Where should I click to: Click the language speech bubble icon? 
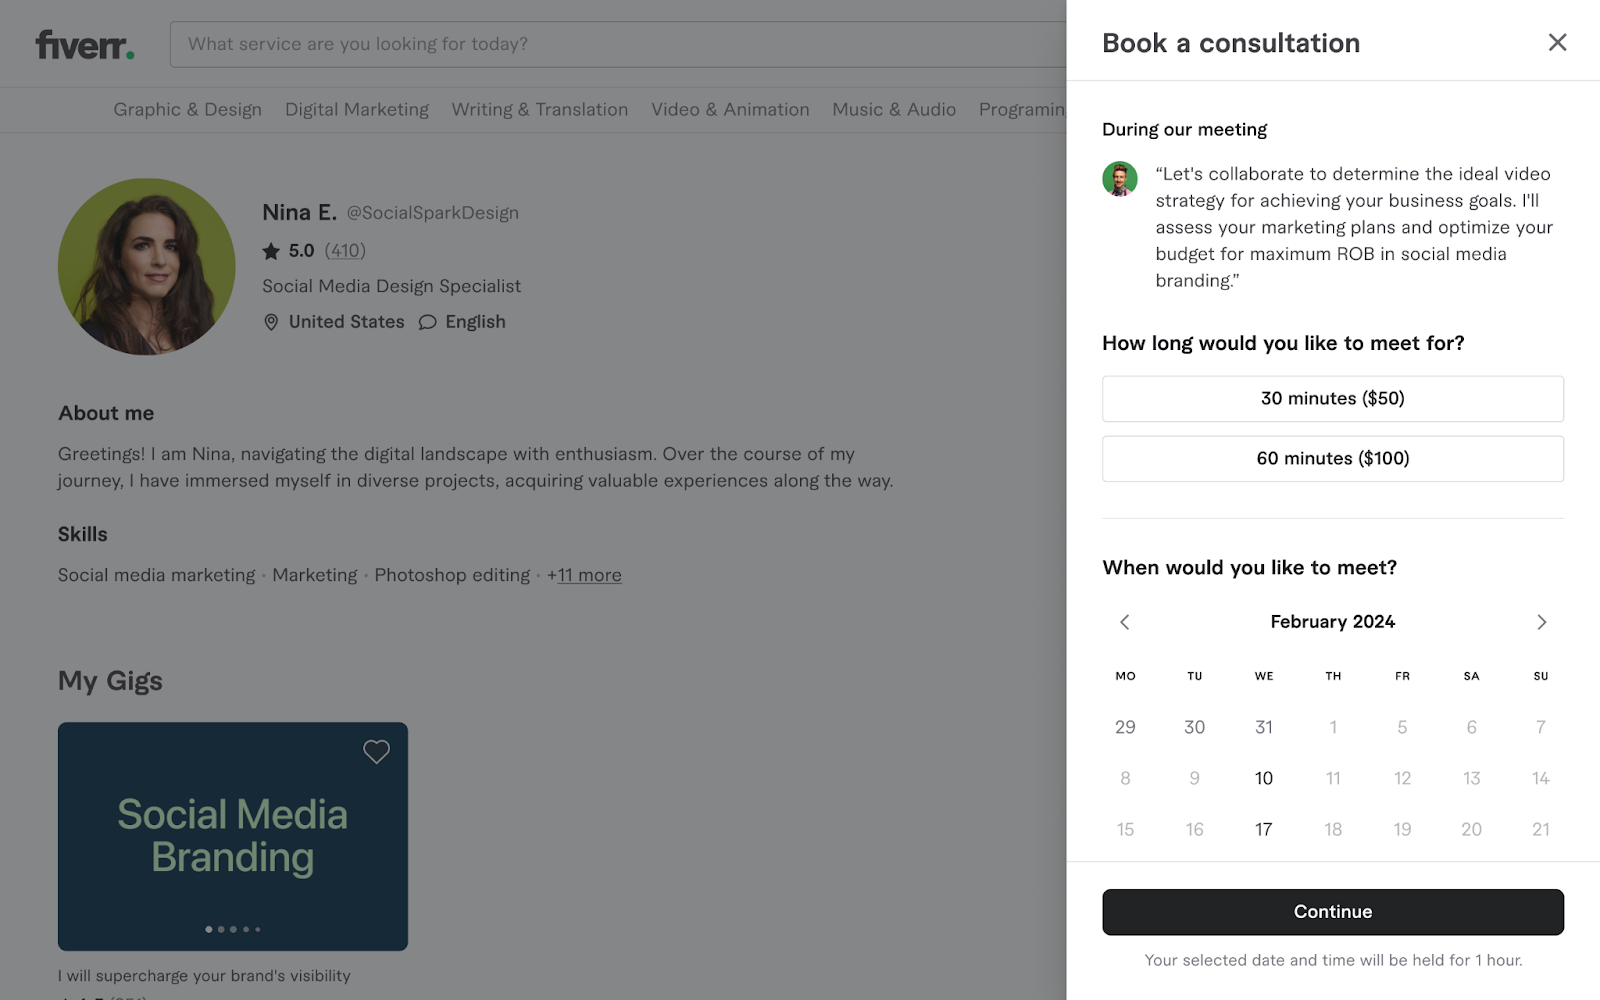pyautogui.click(x=427, y=322)
